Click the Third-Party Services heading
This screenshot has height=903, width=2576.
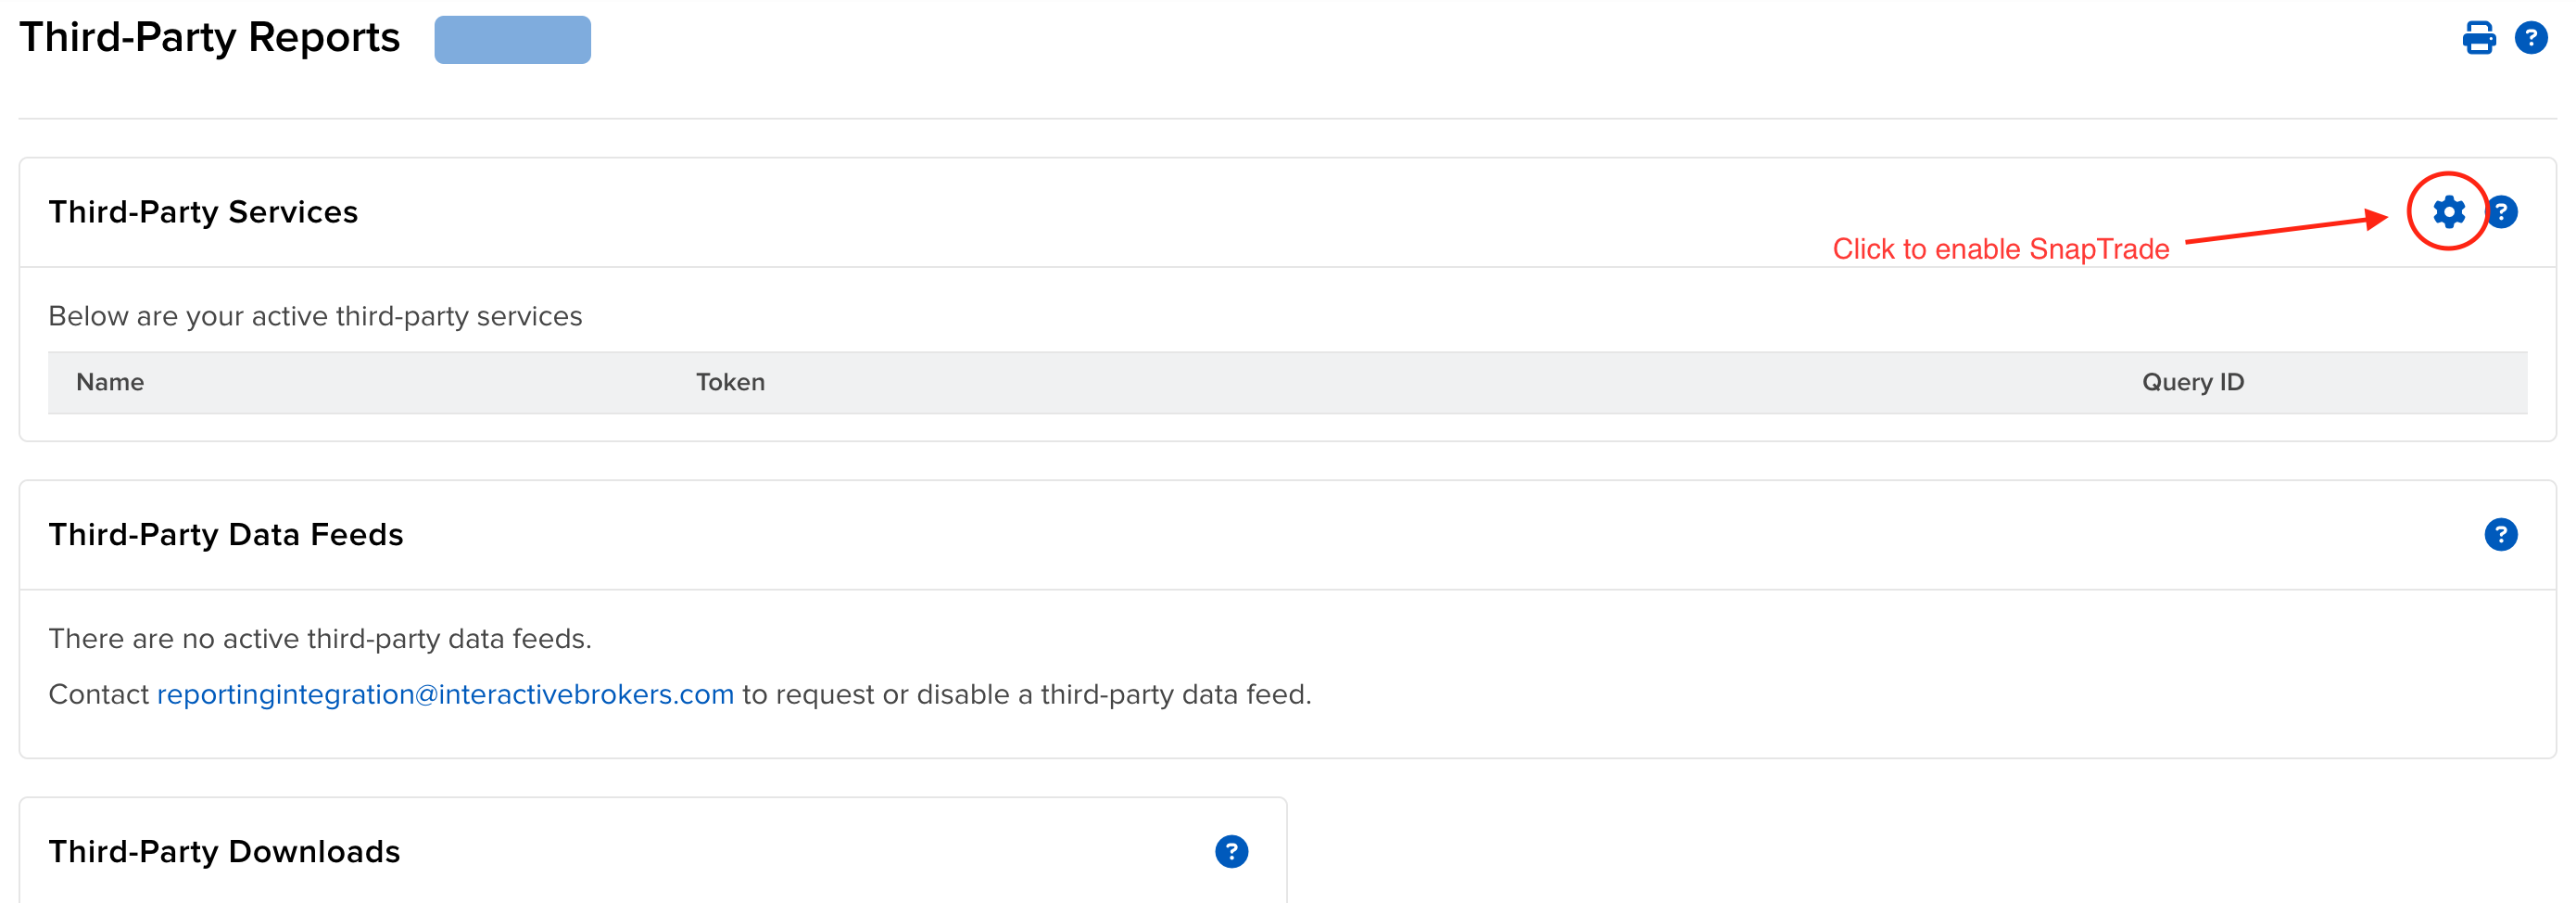pyautogui.click(x=203, y=212)
